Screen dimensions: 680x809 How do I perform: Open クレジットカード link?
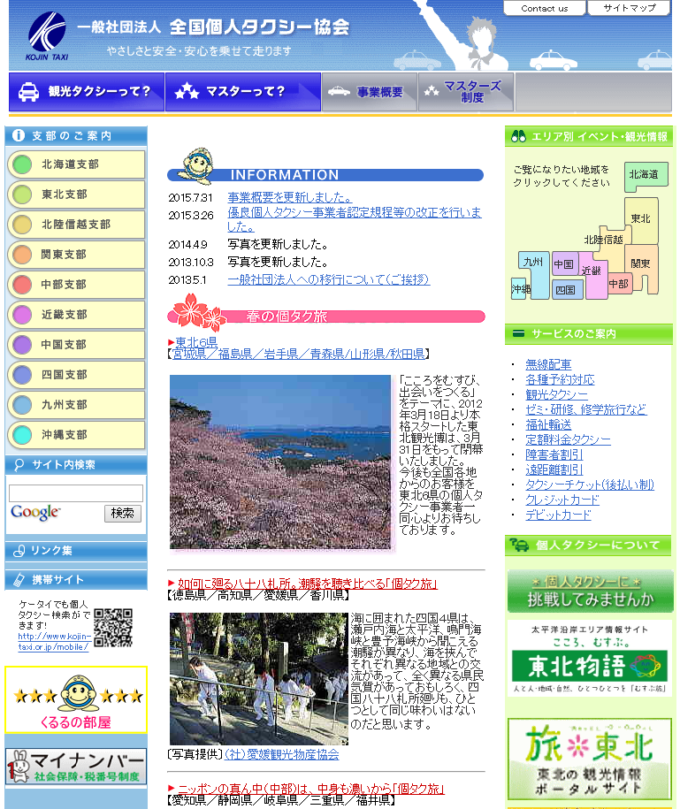[562, 500]
